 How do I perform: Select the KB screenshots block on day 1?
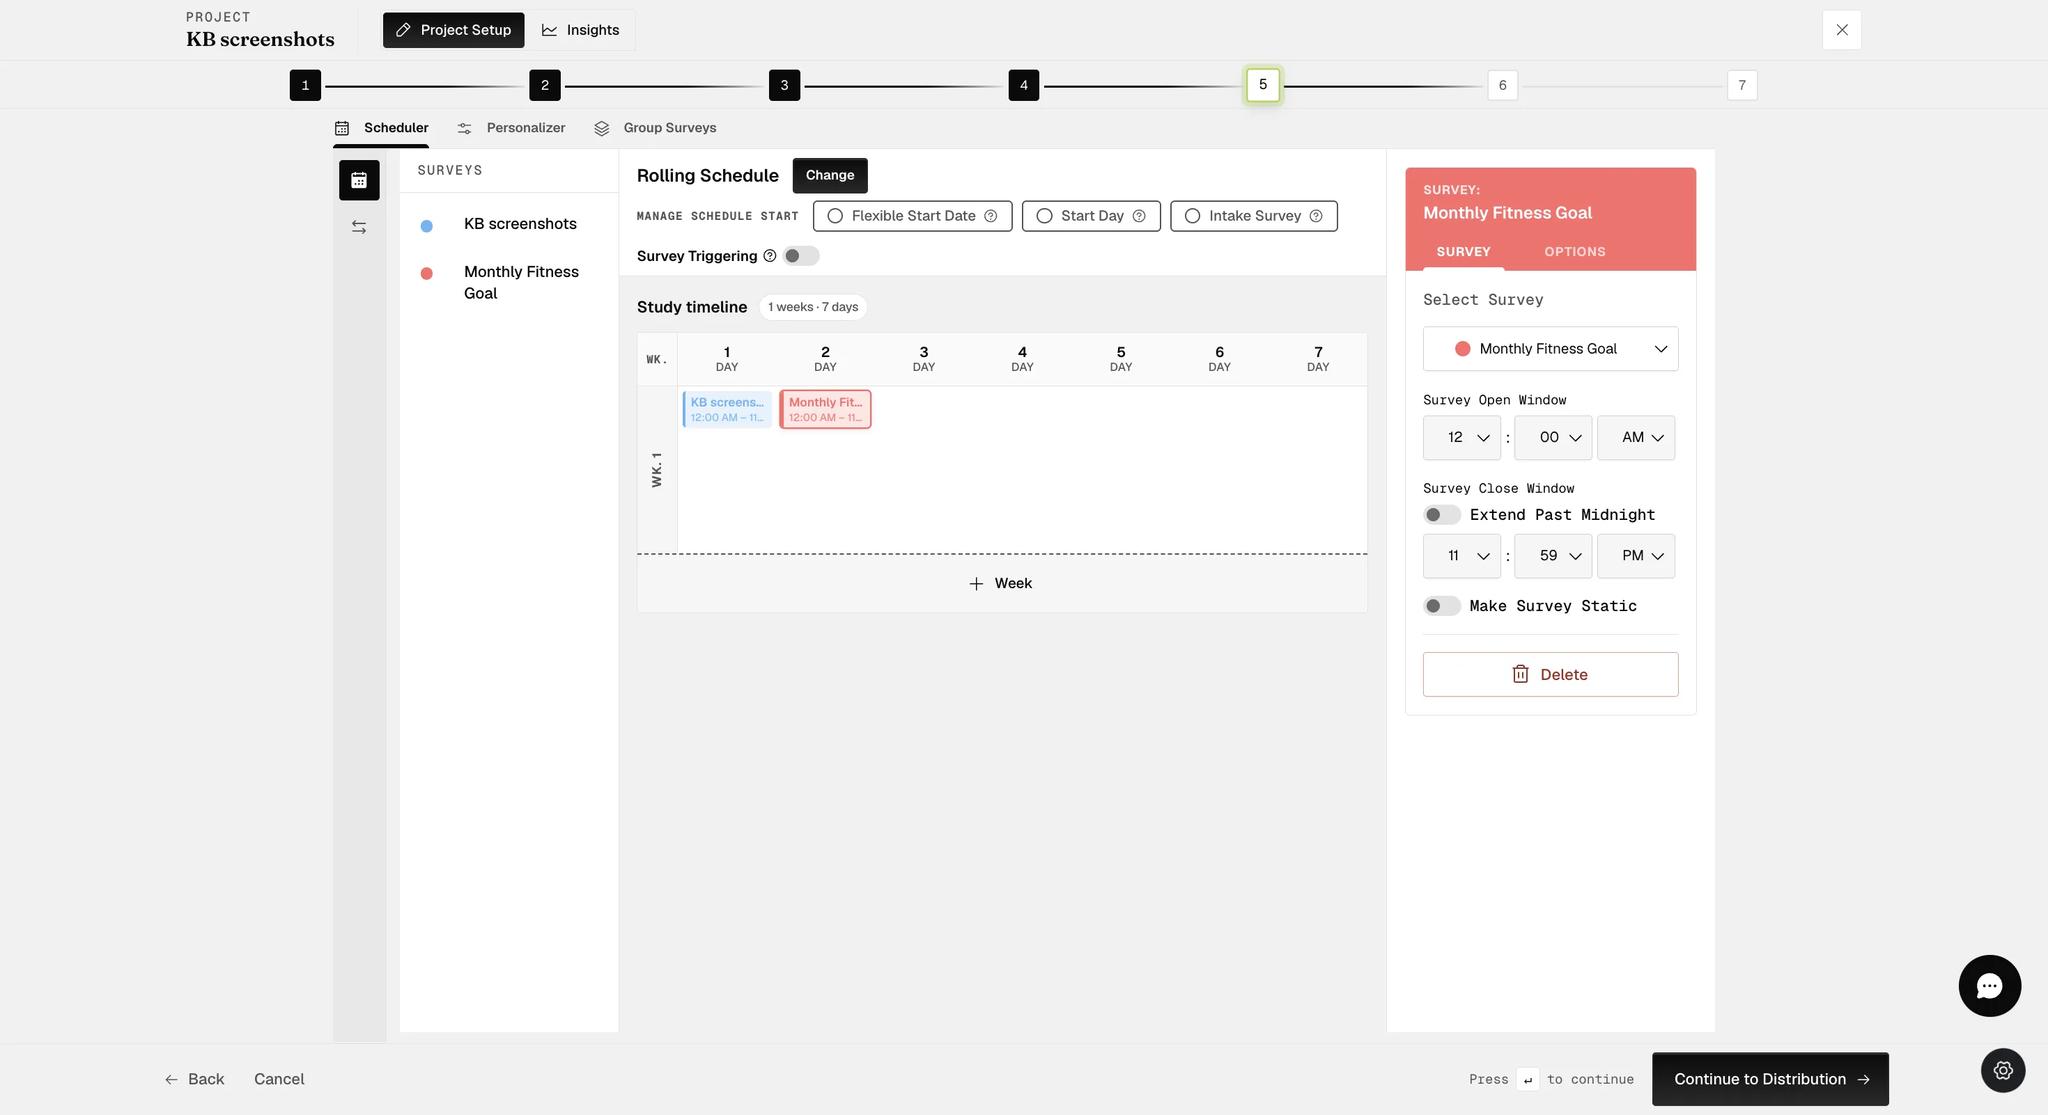(x=727, y=409)
